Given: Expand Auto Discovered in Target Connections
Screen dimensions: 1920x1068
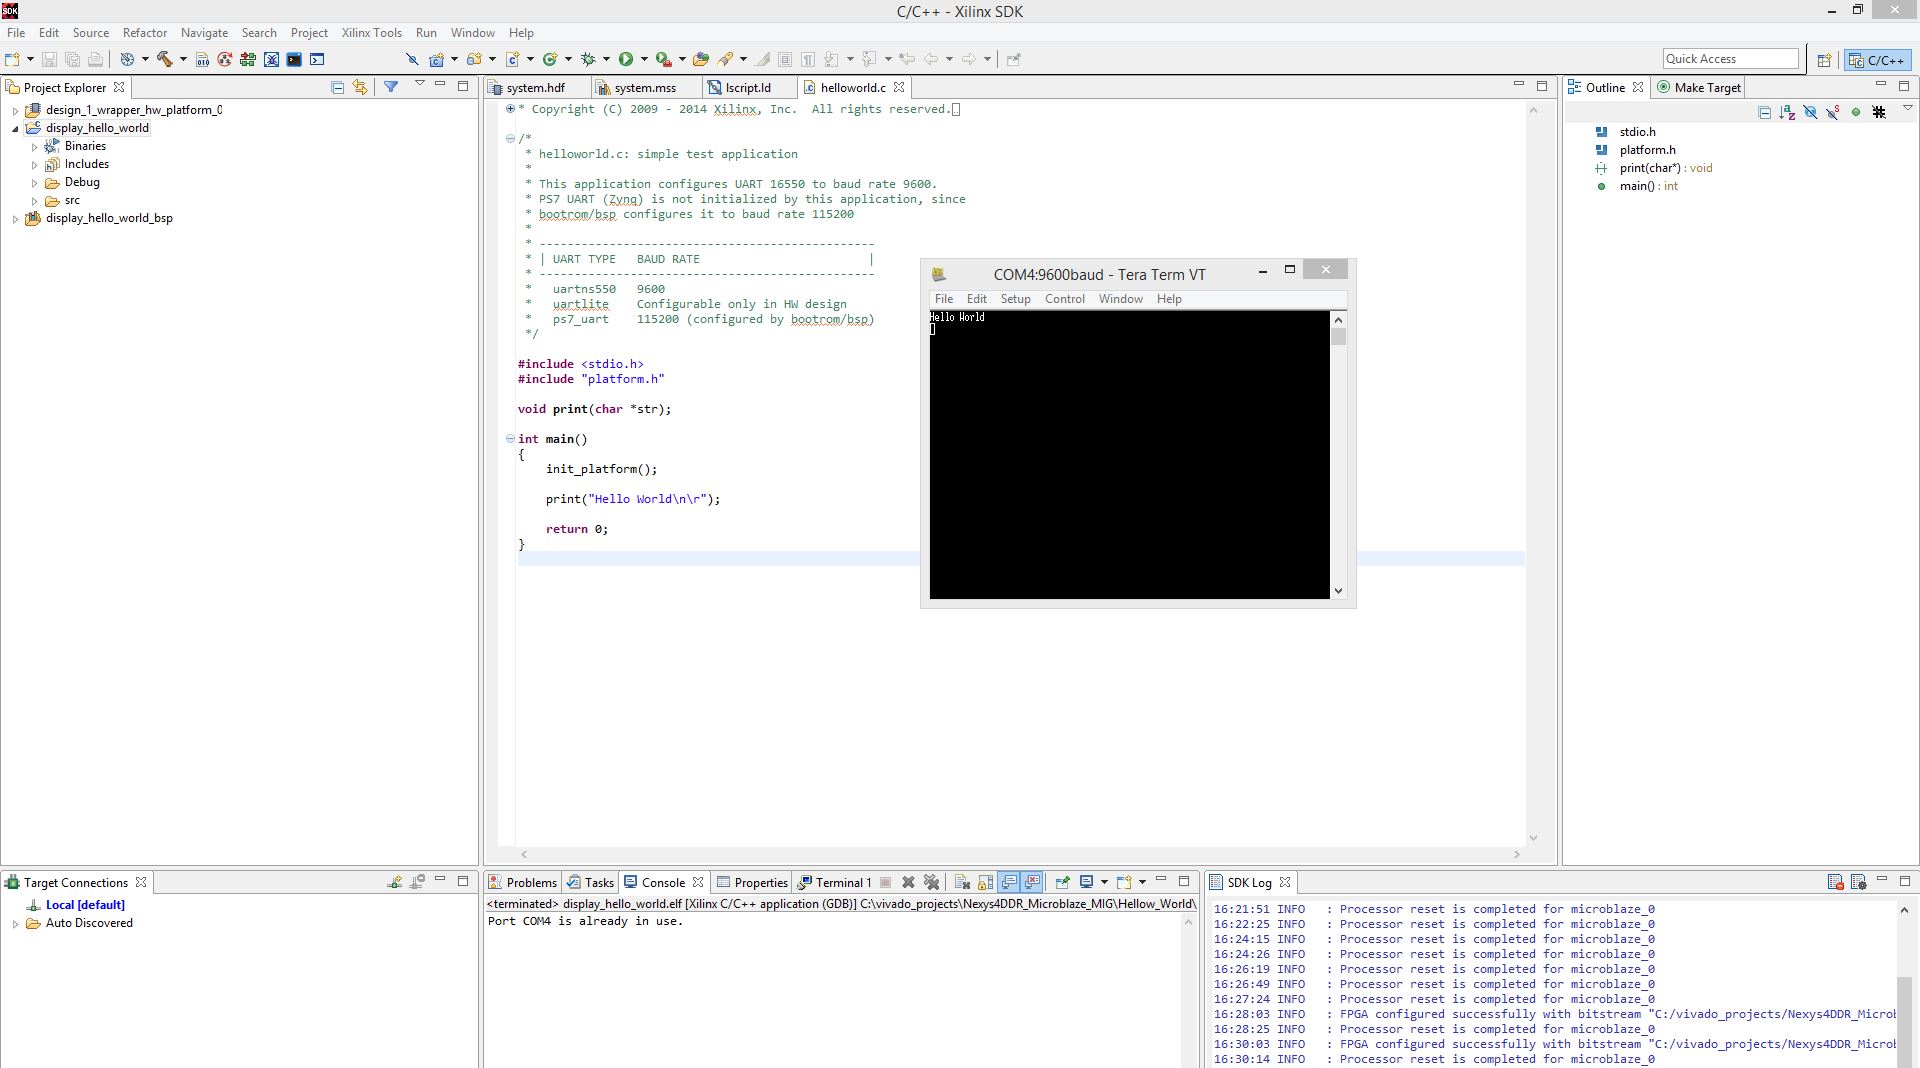Looking at the screenshot, I should pos(15,923).
